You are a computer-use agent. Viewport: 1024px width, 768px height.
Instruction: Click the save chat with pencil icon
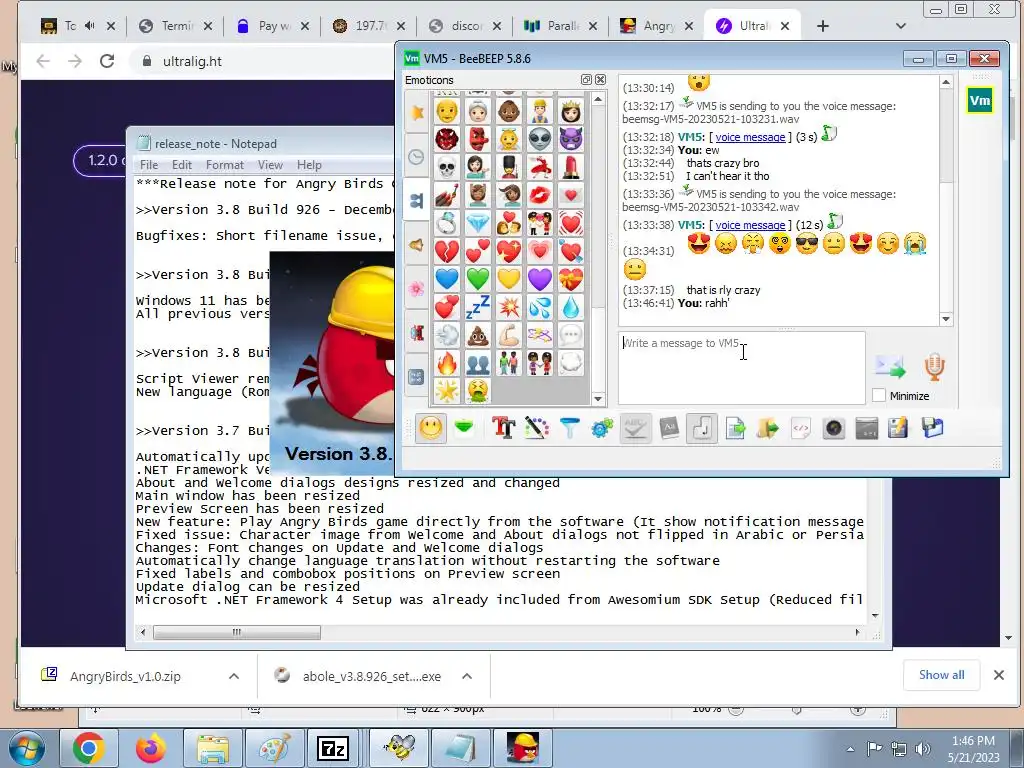coord(899,428)
